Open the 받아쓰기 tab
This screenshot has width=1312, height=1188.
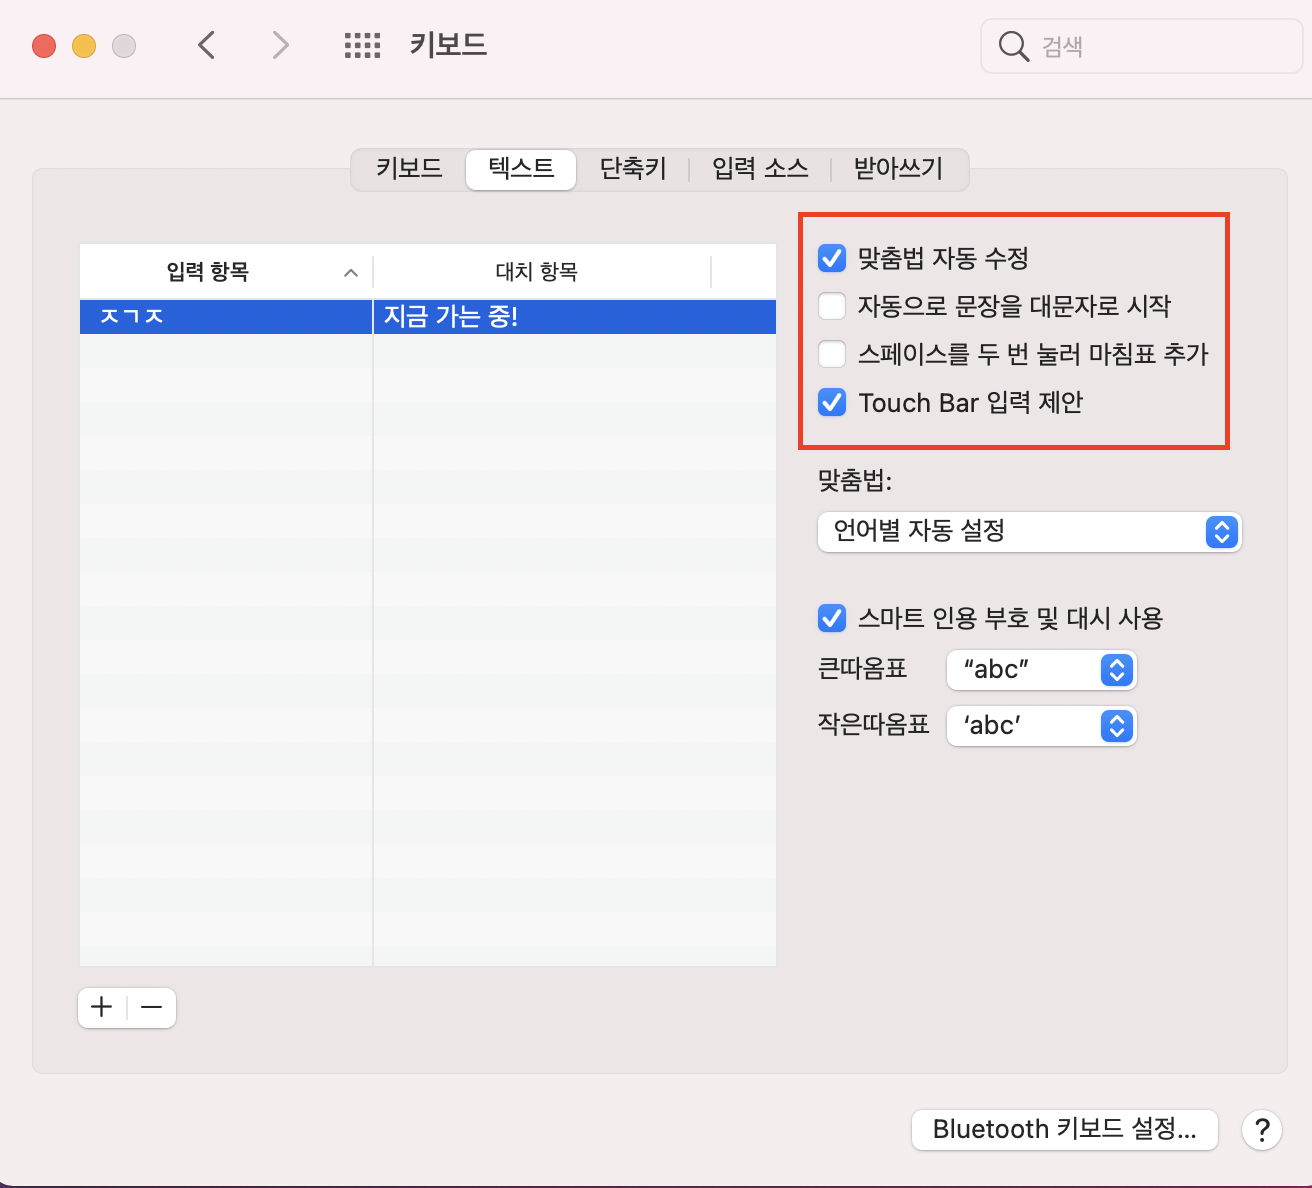coord(898,168)
